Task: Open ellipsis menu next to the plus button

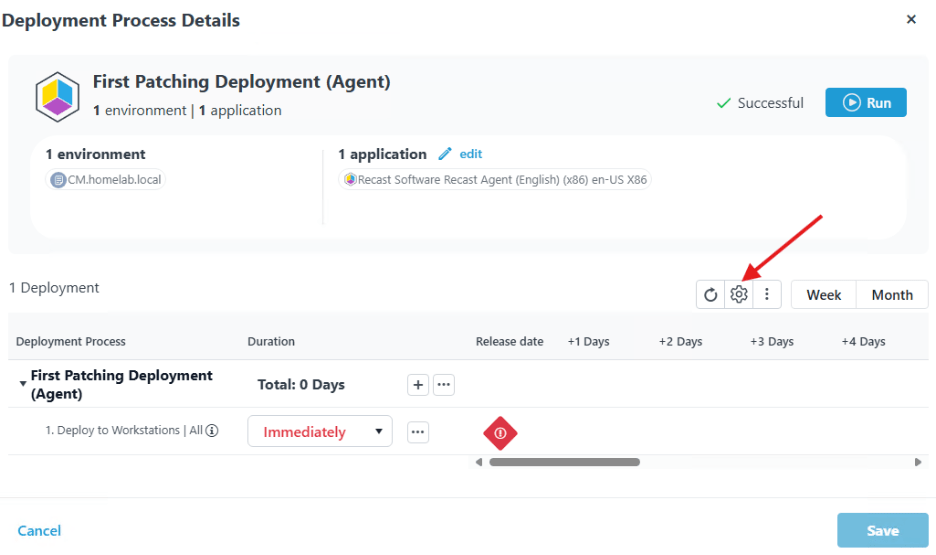Action: [x=444, y=385]
